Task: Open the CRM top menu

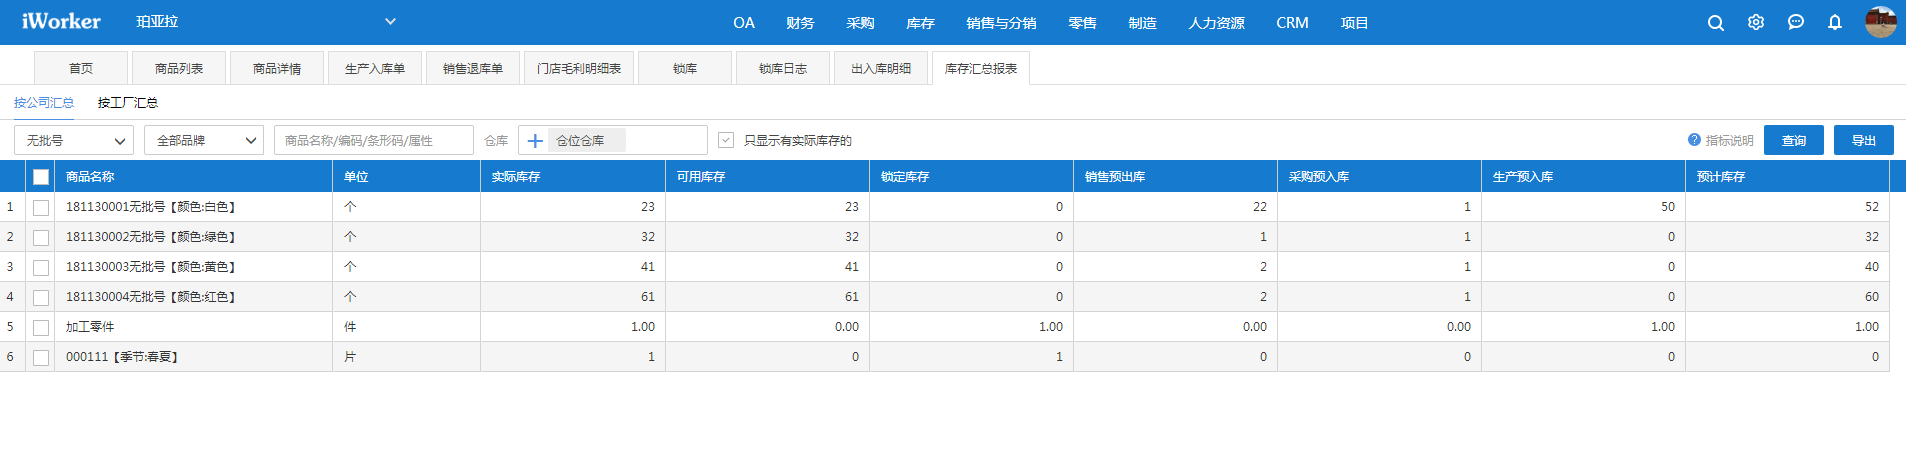Action: (1292, 22)
